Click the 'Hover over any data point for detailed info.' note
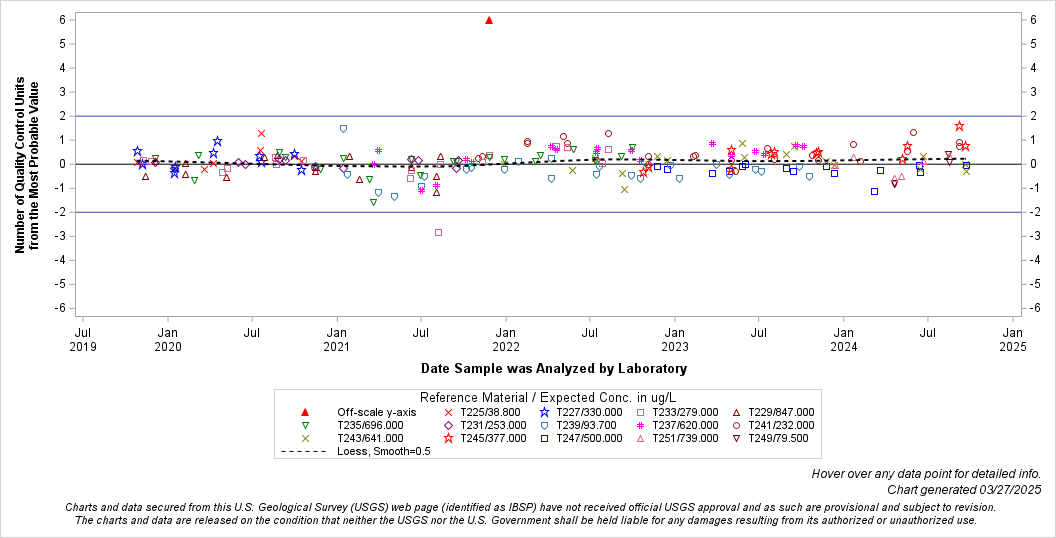This screenshot has width=1056, height=538. tap(926, 474)
